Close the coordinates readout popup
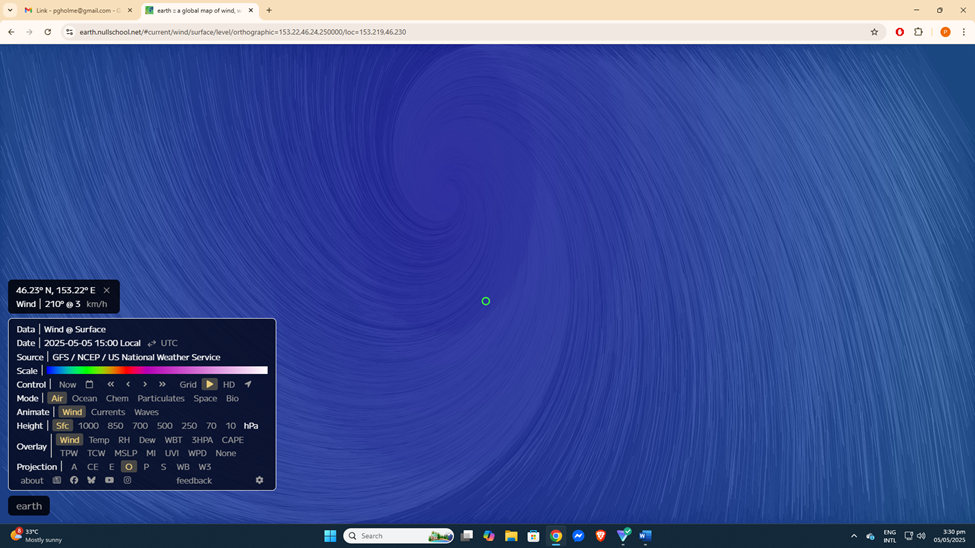Screen dimensions: 975x548 pos(107,290)
